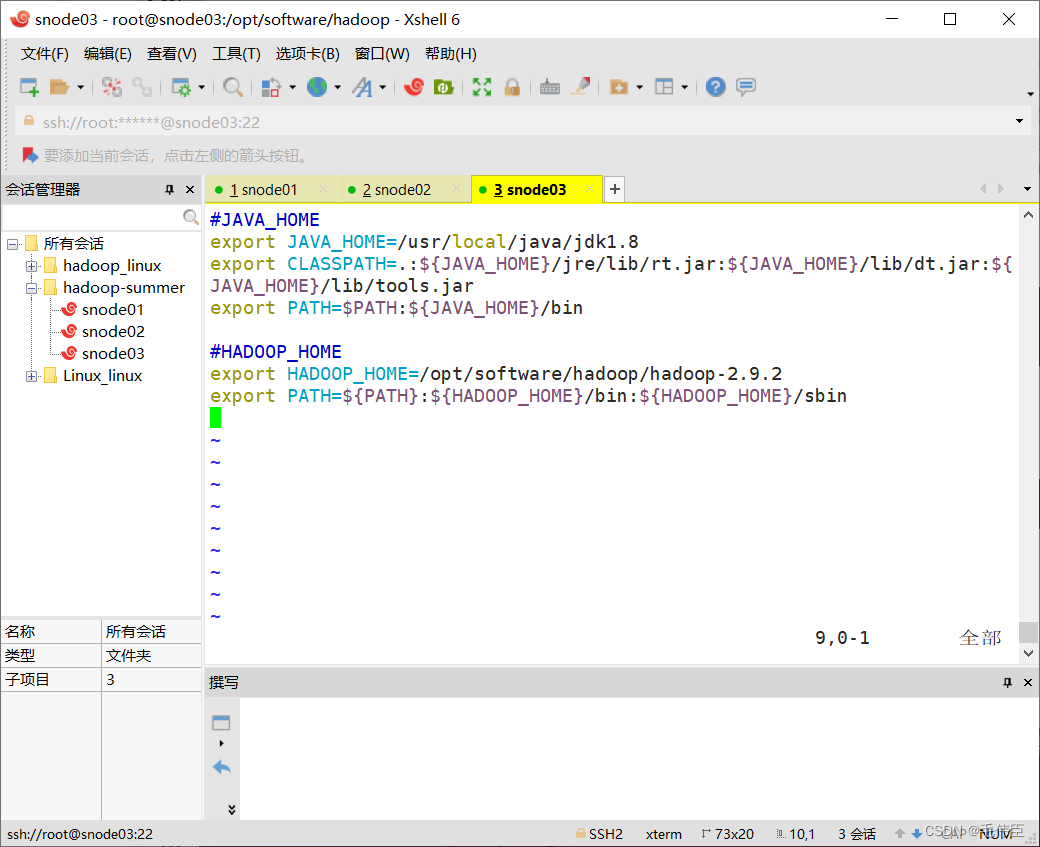Click the font A toolbar icon

click(362, 87)
